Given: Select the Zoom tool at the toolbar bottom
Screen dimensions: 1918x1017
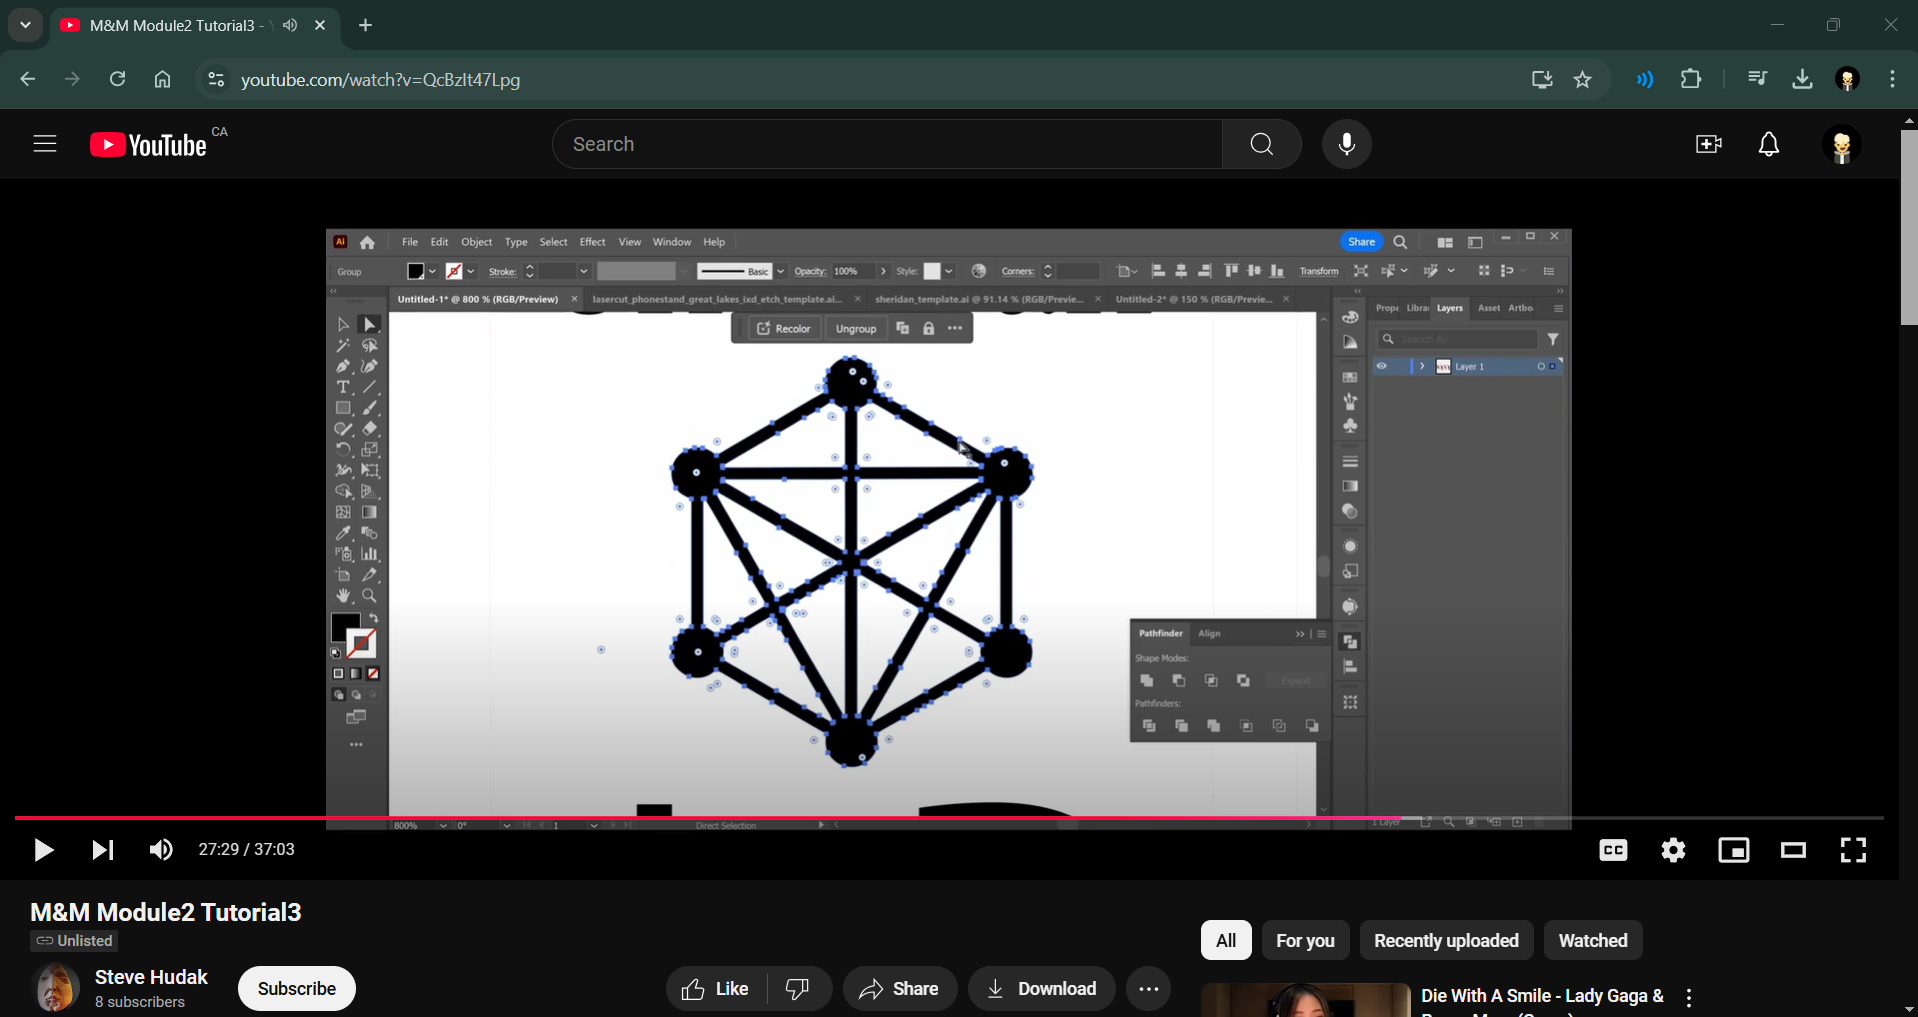Looking at the screenshot, I should pos(370,594).
